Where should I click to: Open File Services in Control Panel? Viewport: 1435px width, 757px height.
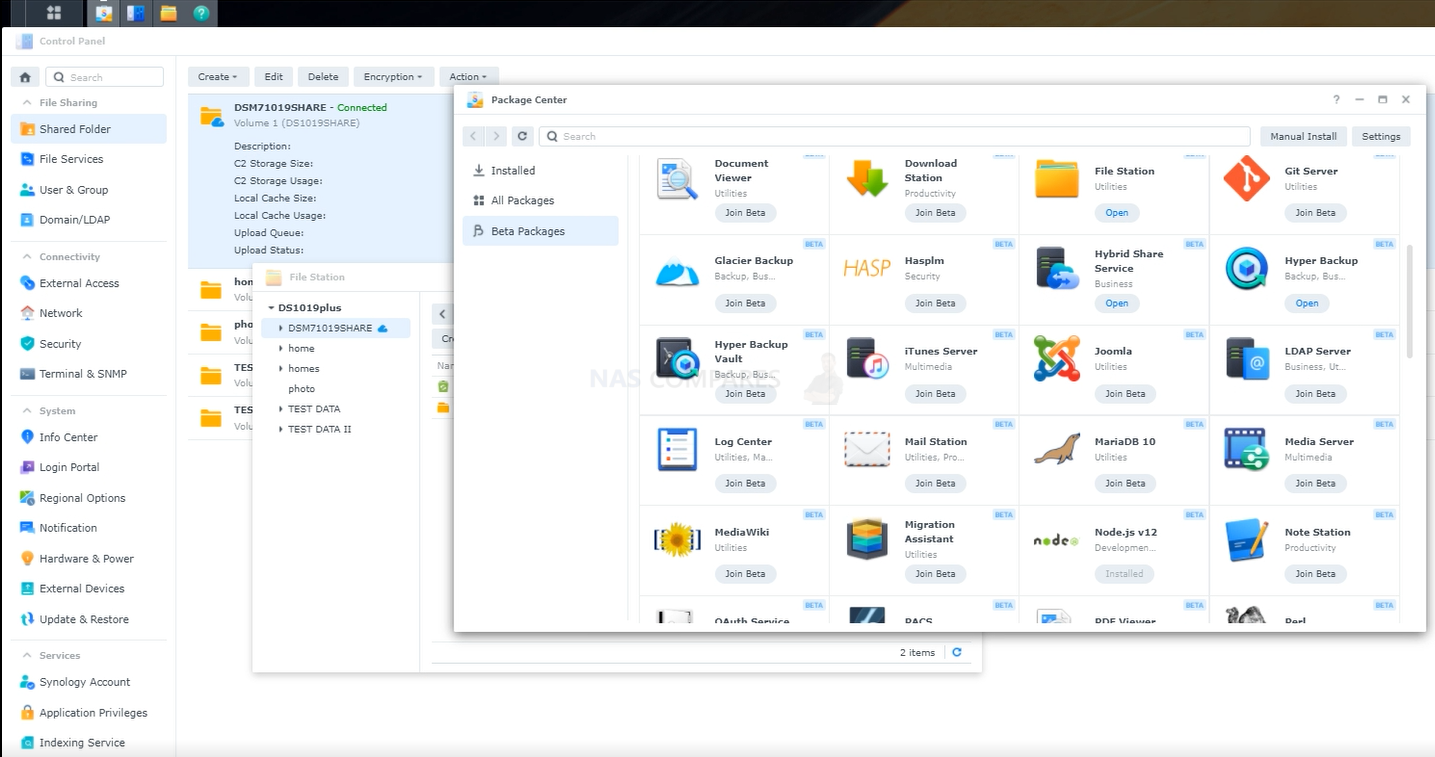tap(89, 159)
